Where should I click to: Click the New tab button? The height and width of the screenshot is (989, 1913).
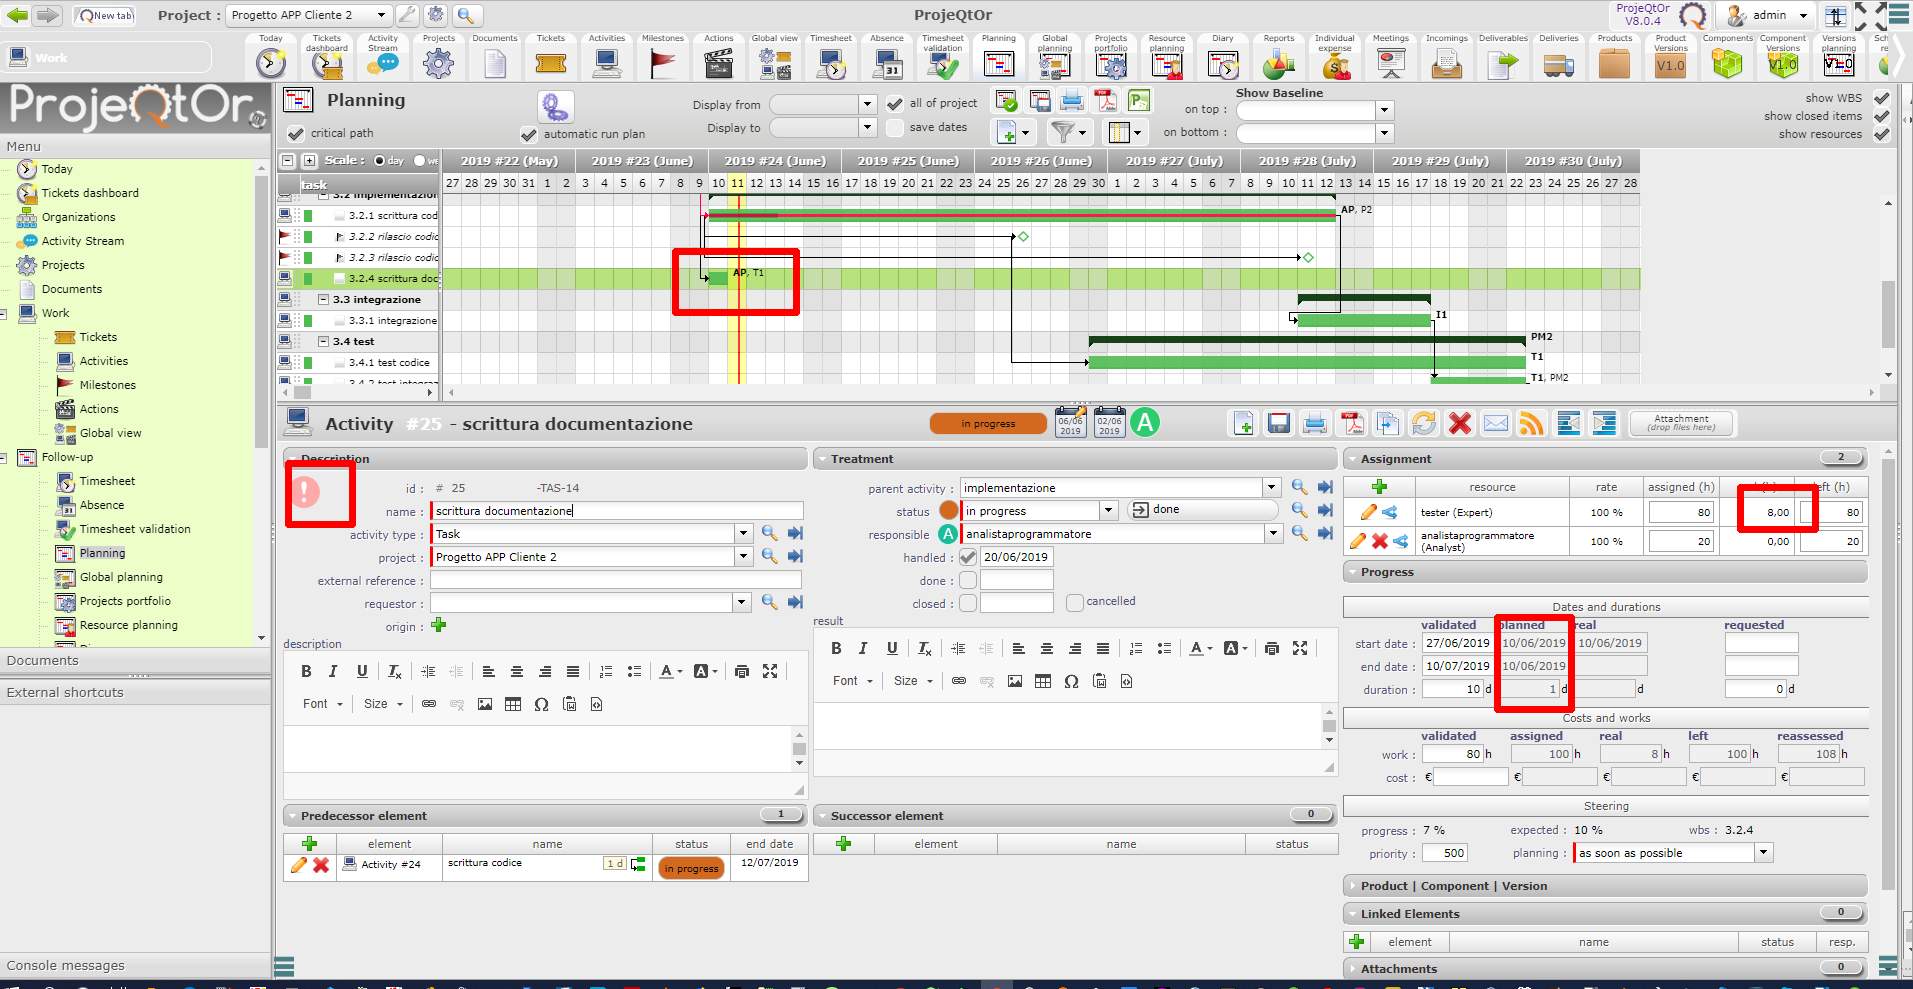[x=105, y=15]
